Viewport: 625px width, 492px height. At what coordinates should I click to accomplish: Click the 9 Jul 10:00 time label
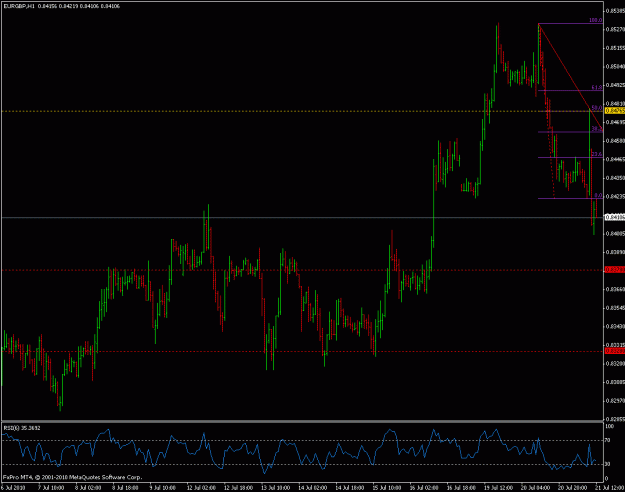point(163,488)
